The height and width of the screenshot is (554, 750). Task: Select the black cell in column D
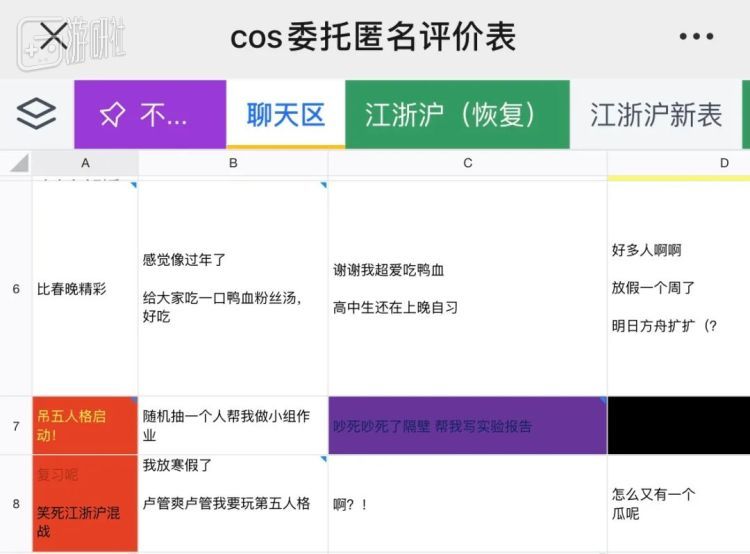click(x=678, y=425)
